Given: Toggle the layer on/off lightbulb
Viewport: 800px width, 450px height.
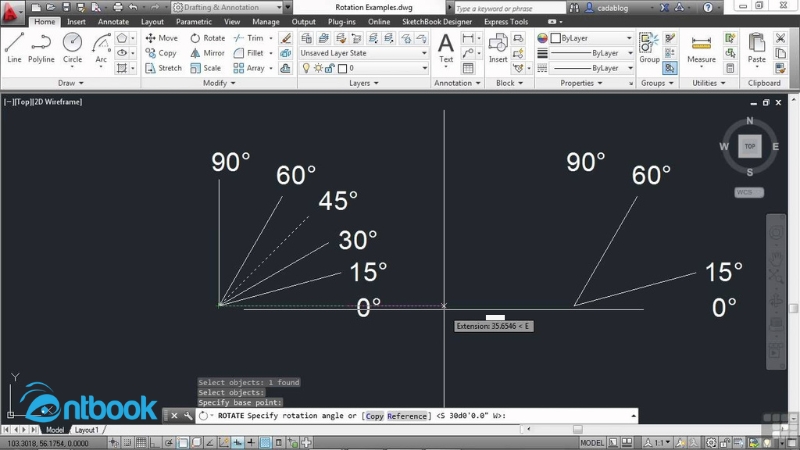Looking at the screenshot, I should coord(306,68).
